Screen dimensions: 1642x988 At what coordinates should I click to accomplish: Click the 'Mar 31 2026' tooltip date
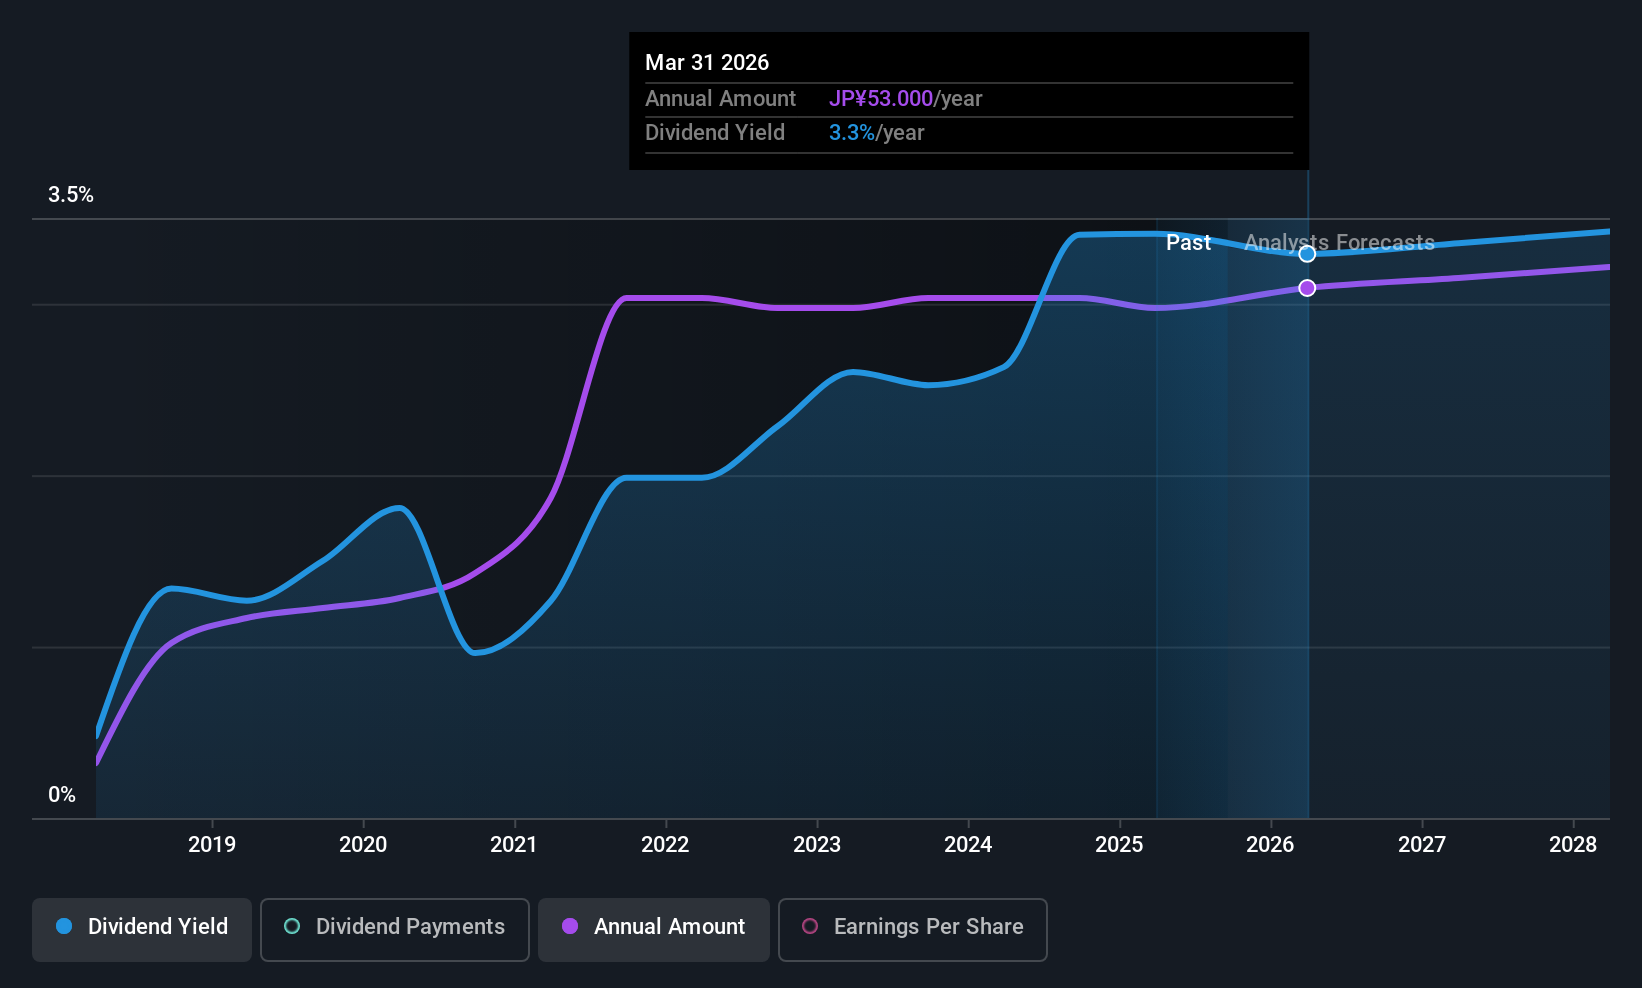[707, 63]
